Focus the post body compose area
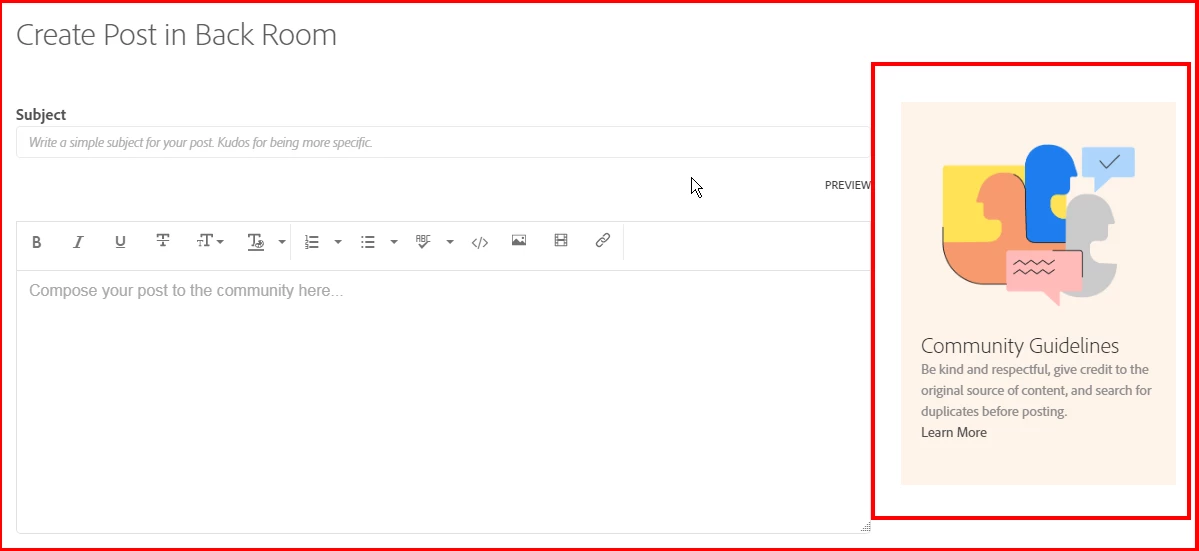1199x551 pixels. coord(444,401)
